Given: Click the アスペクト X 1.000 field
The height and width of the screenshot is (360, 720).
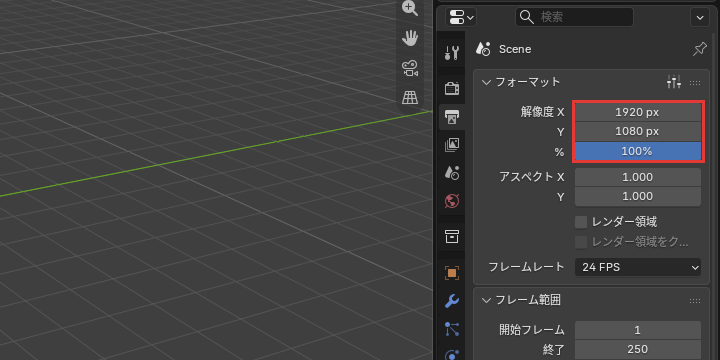Looking at the screenshot, I should 638,177.
